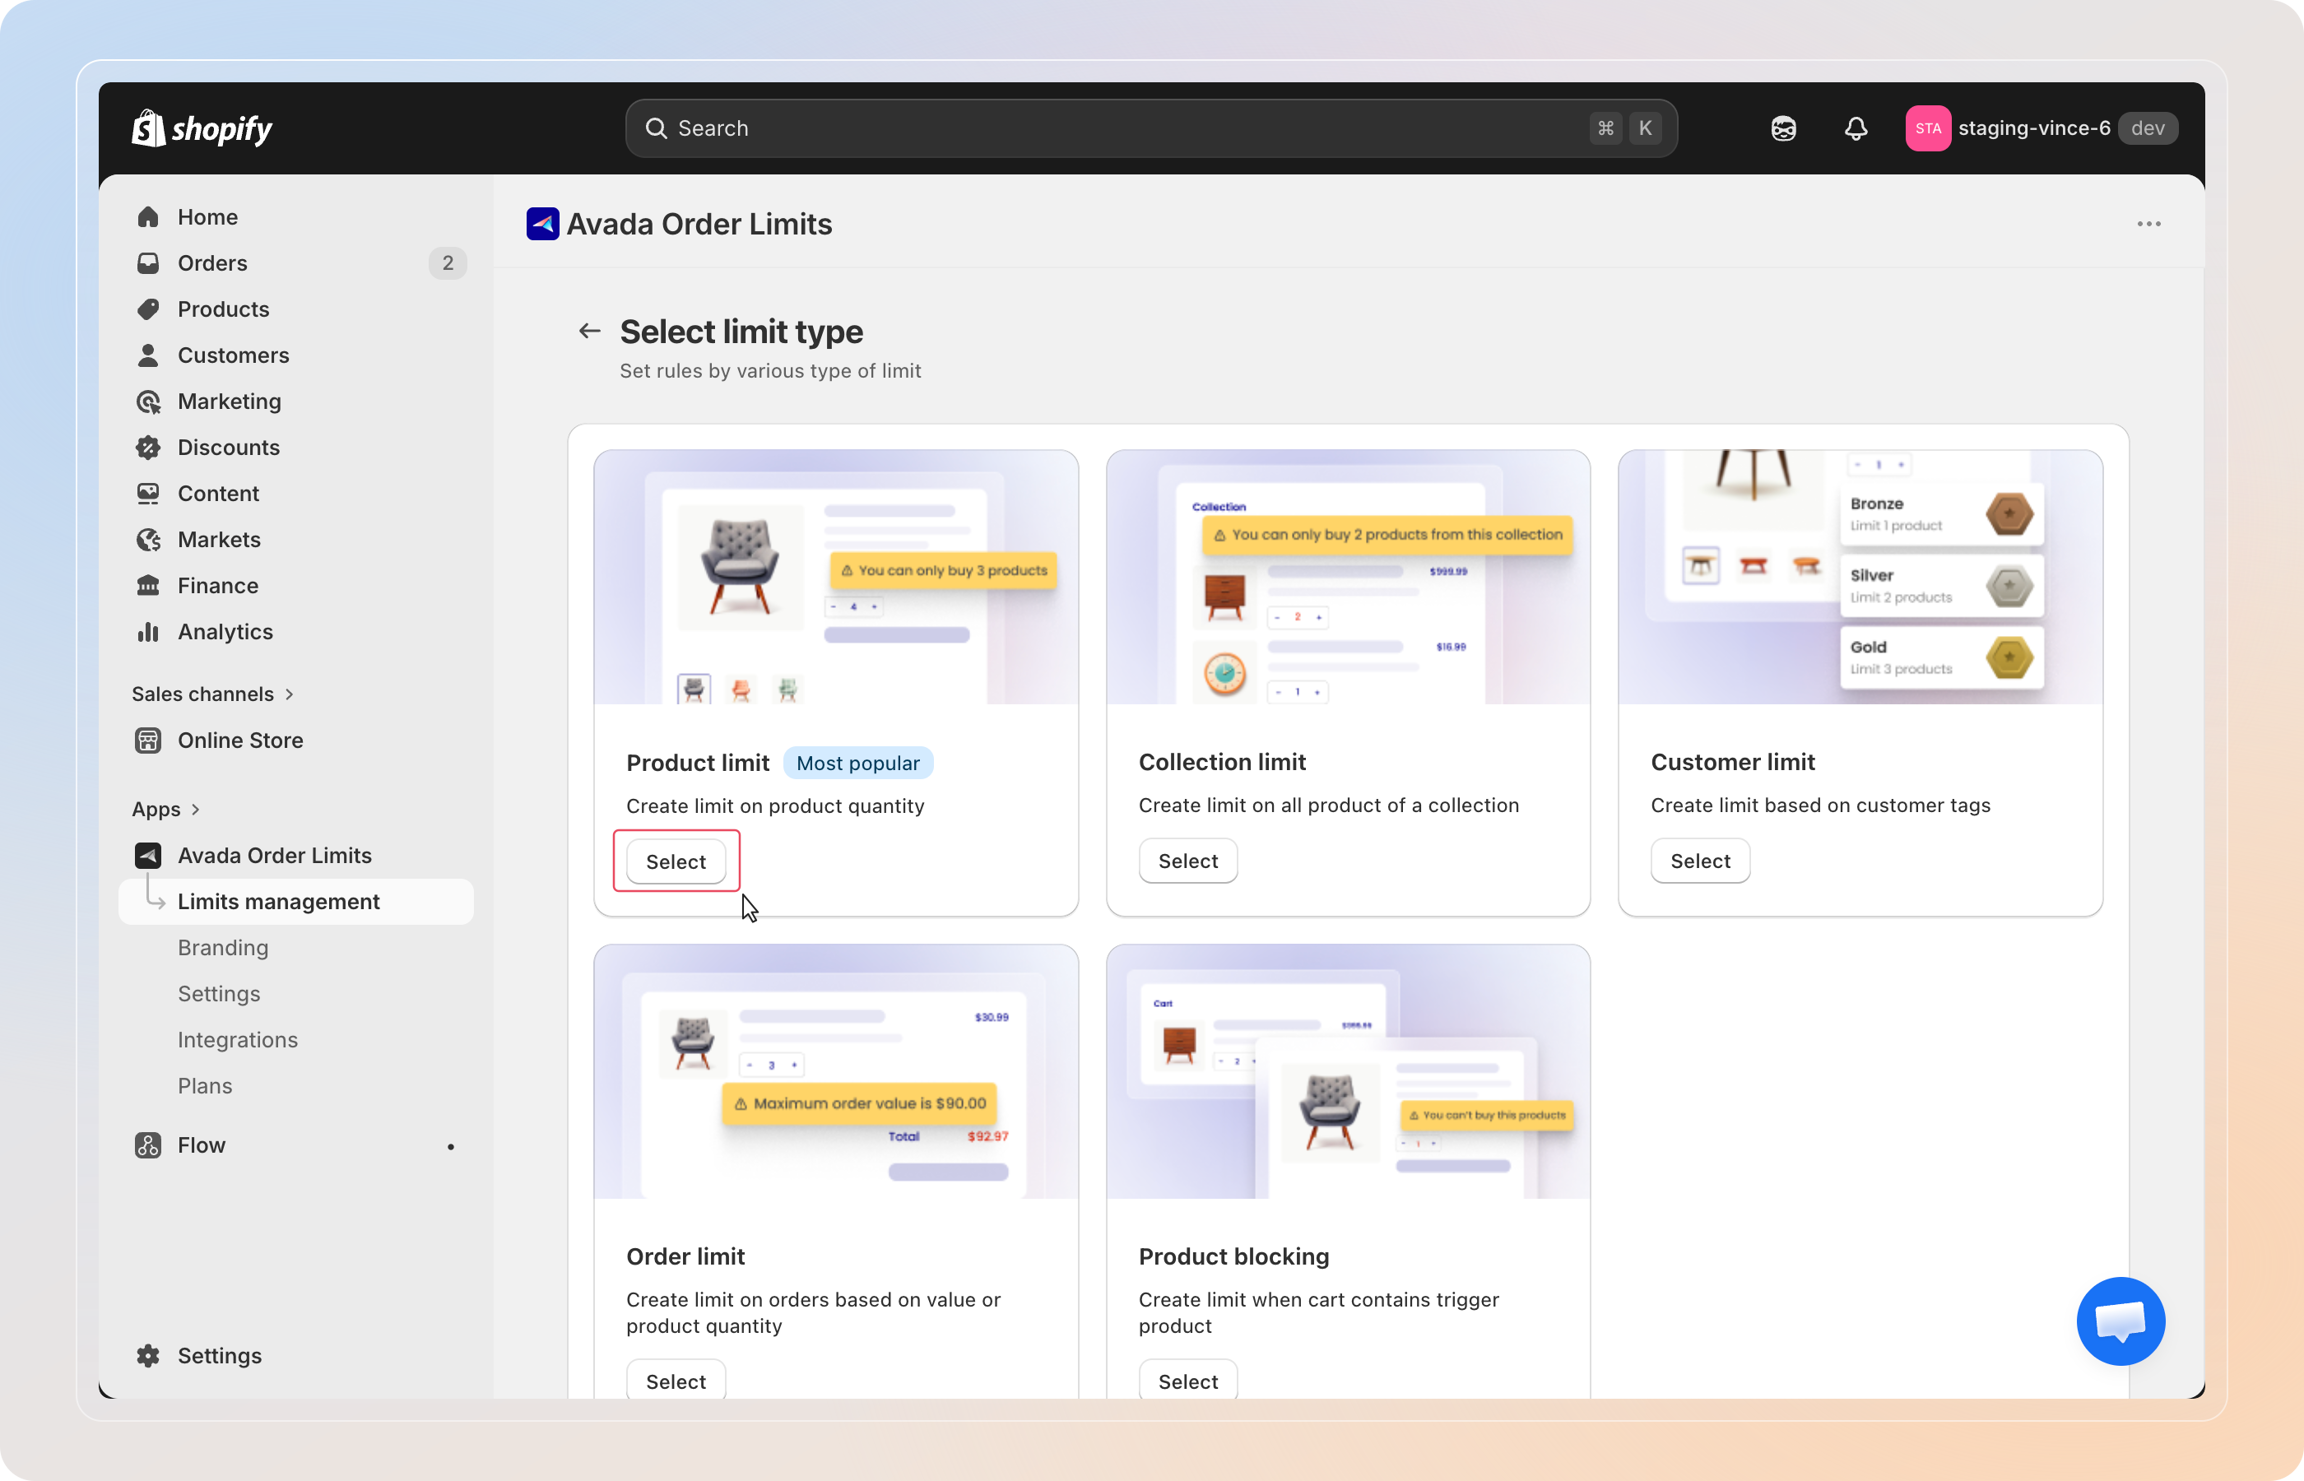Click the Finance bank icon
This screenshot has width=2304, height=1481.
[148, 585]
